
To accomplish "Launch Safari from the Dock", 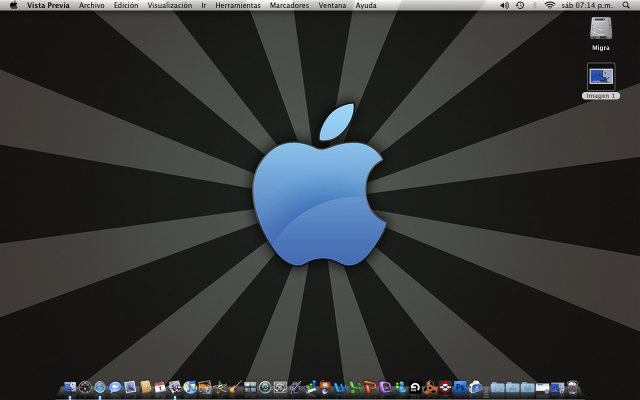I will [100, 387].
